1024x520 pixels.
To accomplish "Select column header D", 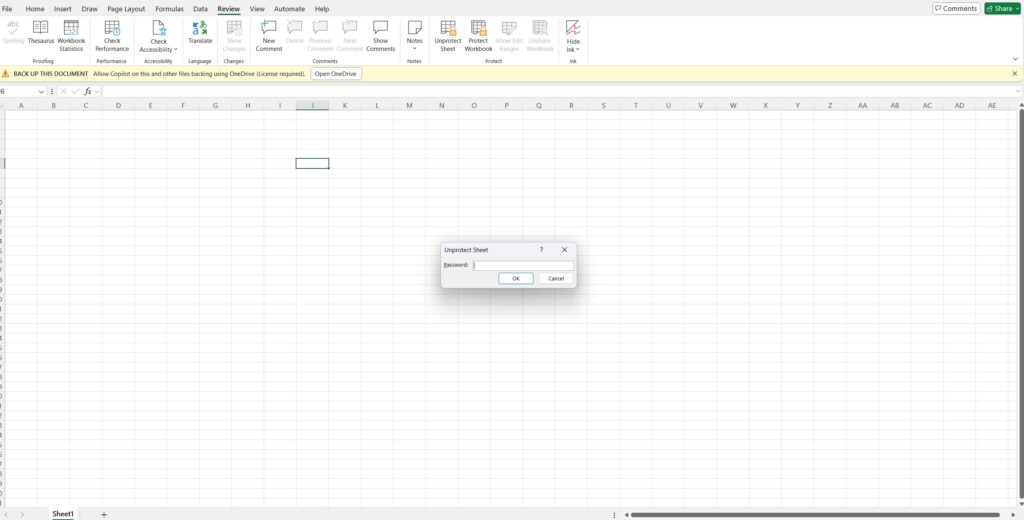I will (x=118, y=105).
